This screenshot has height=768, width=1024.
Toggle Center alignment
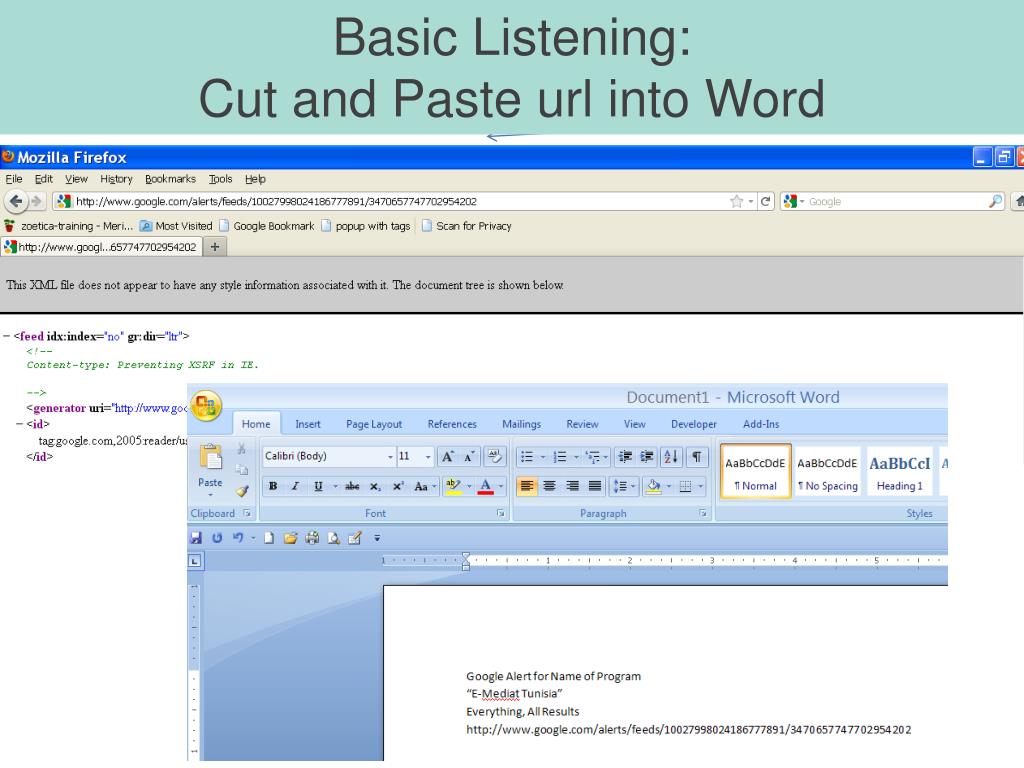tap(550, 487)
